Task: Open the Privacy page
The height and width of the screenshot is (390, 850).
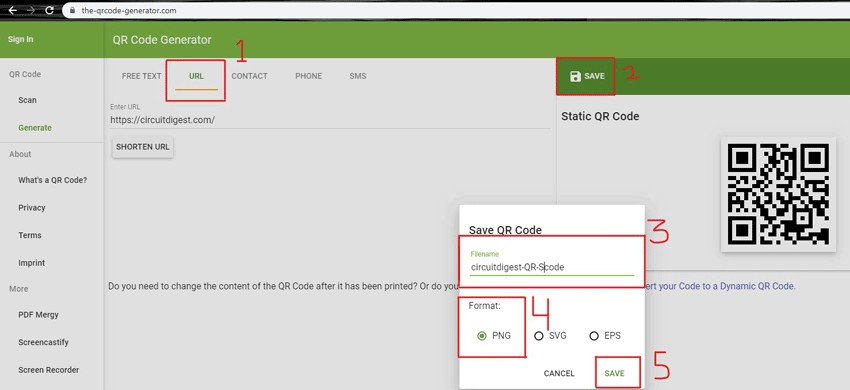Action: tap(32, 208)
